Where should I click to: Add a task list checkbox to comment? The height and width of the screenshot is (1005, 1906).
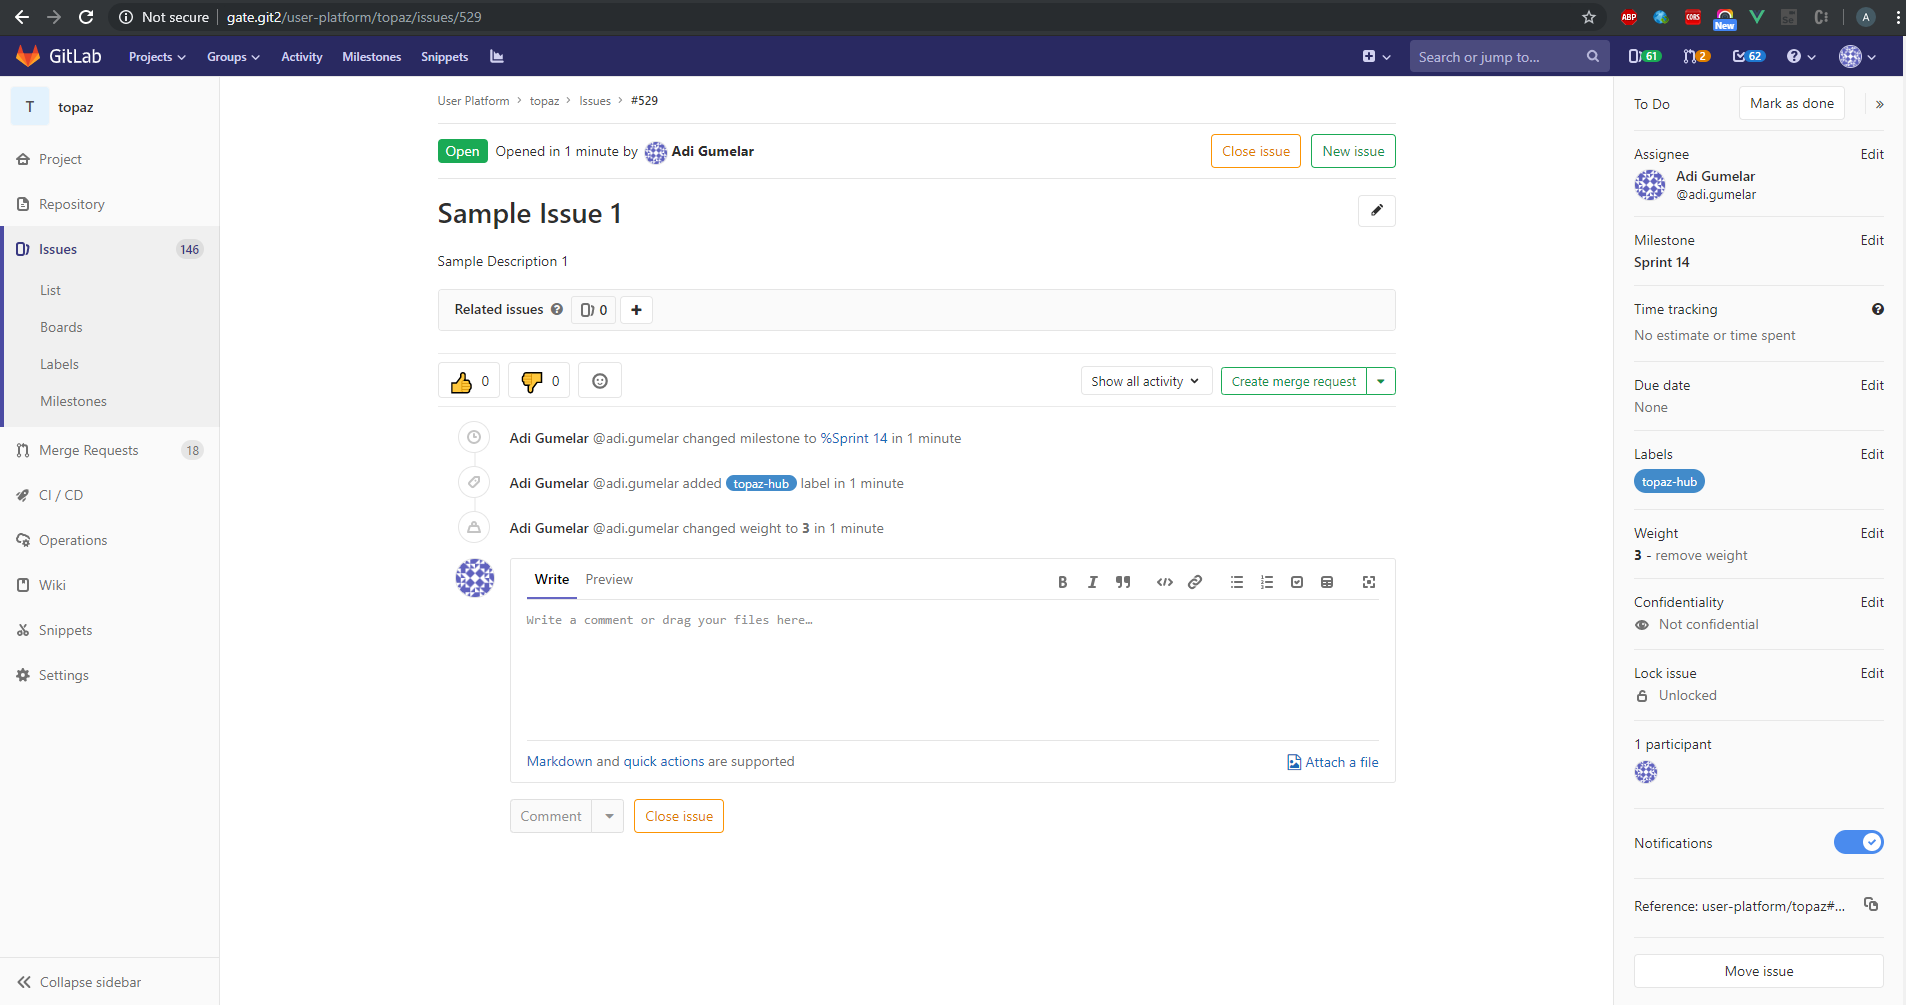[1297, 582]
